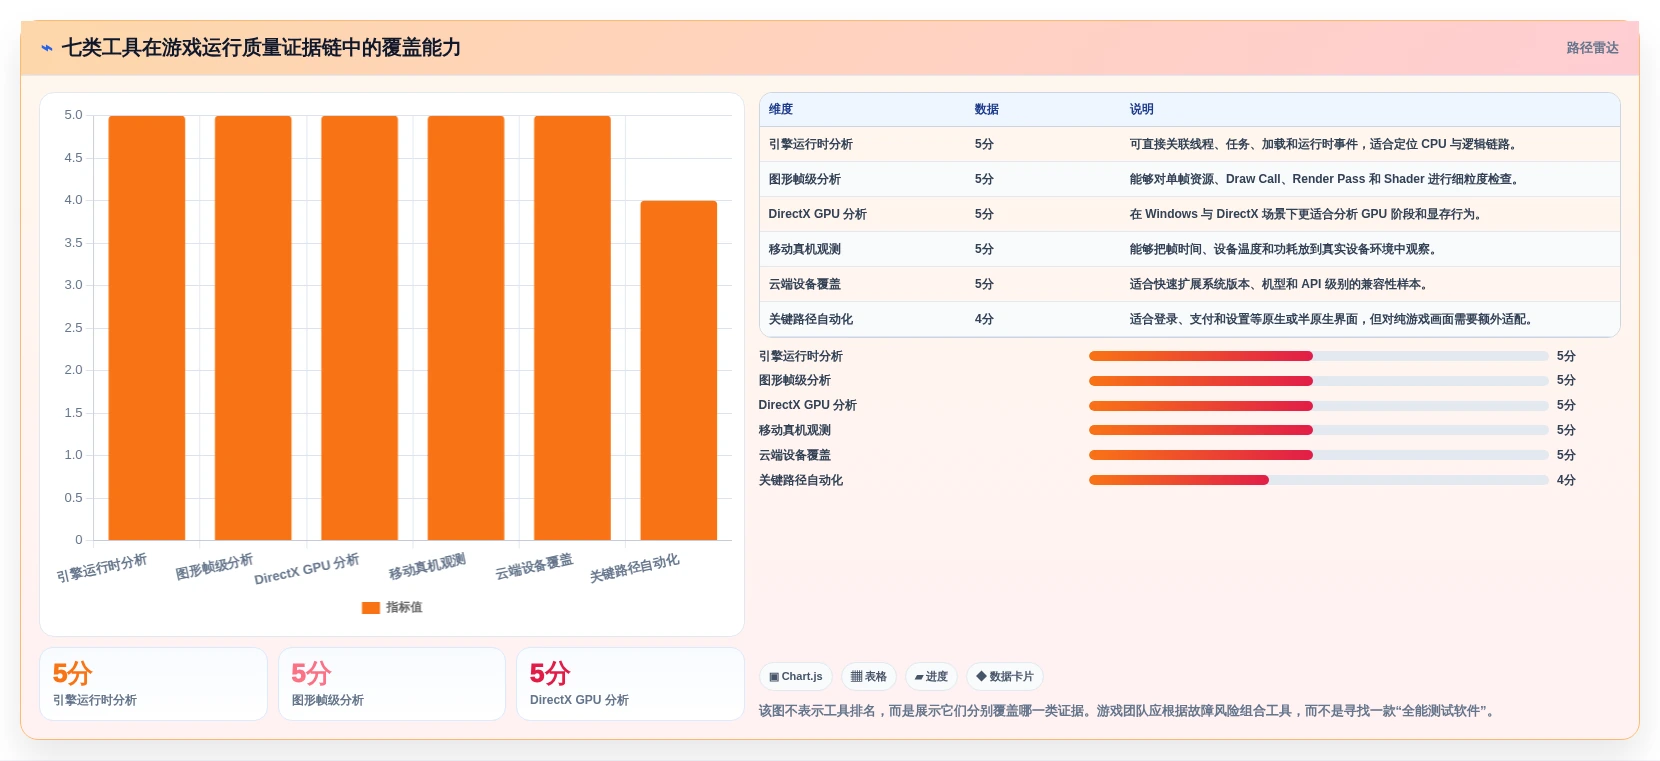Image resolution: width=1660 pixels, height=761 pixels.
Task: Toggle the 指标值 legend dataset
Action: (392, 607)
